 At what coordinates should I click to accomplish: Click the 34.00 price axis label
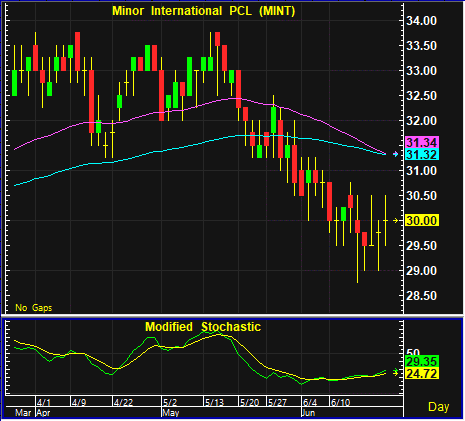[x=421, y=21]
